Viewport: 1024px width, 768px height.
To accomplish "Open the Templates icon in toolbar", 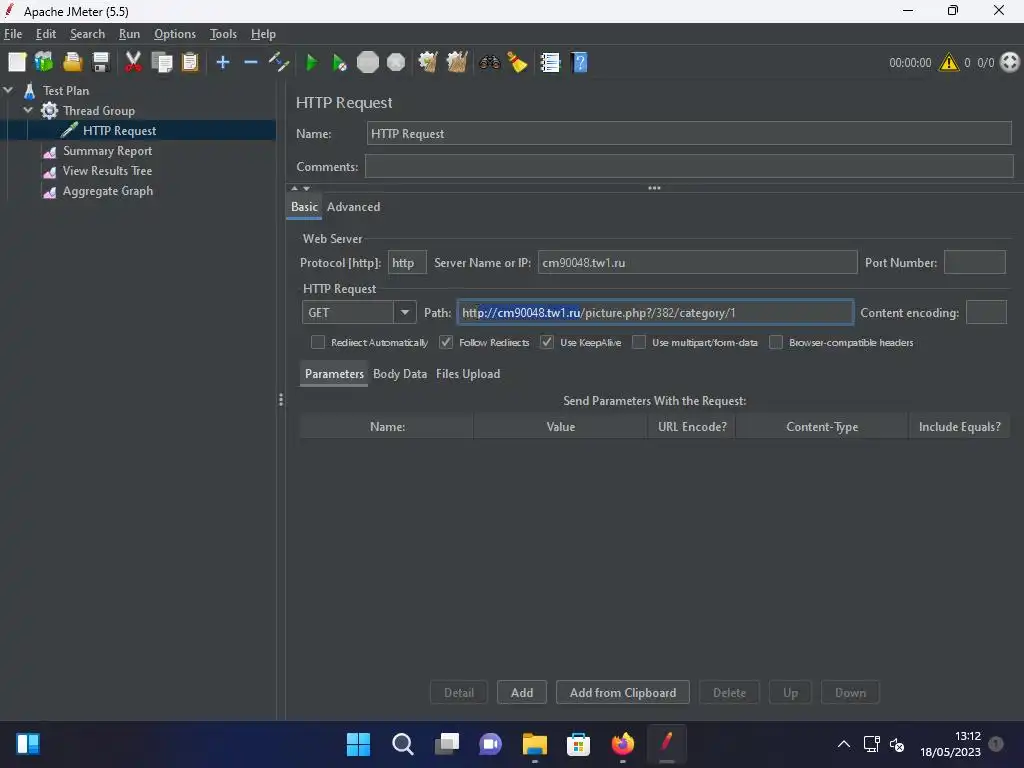I will [x=44, y=63].
